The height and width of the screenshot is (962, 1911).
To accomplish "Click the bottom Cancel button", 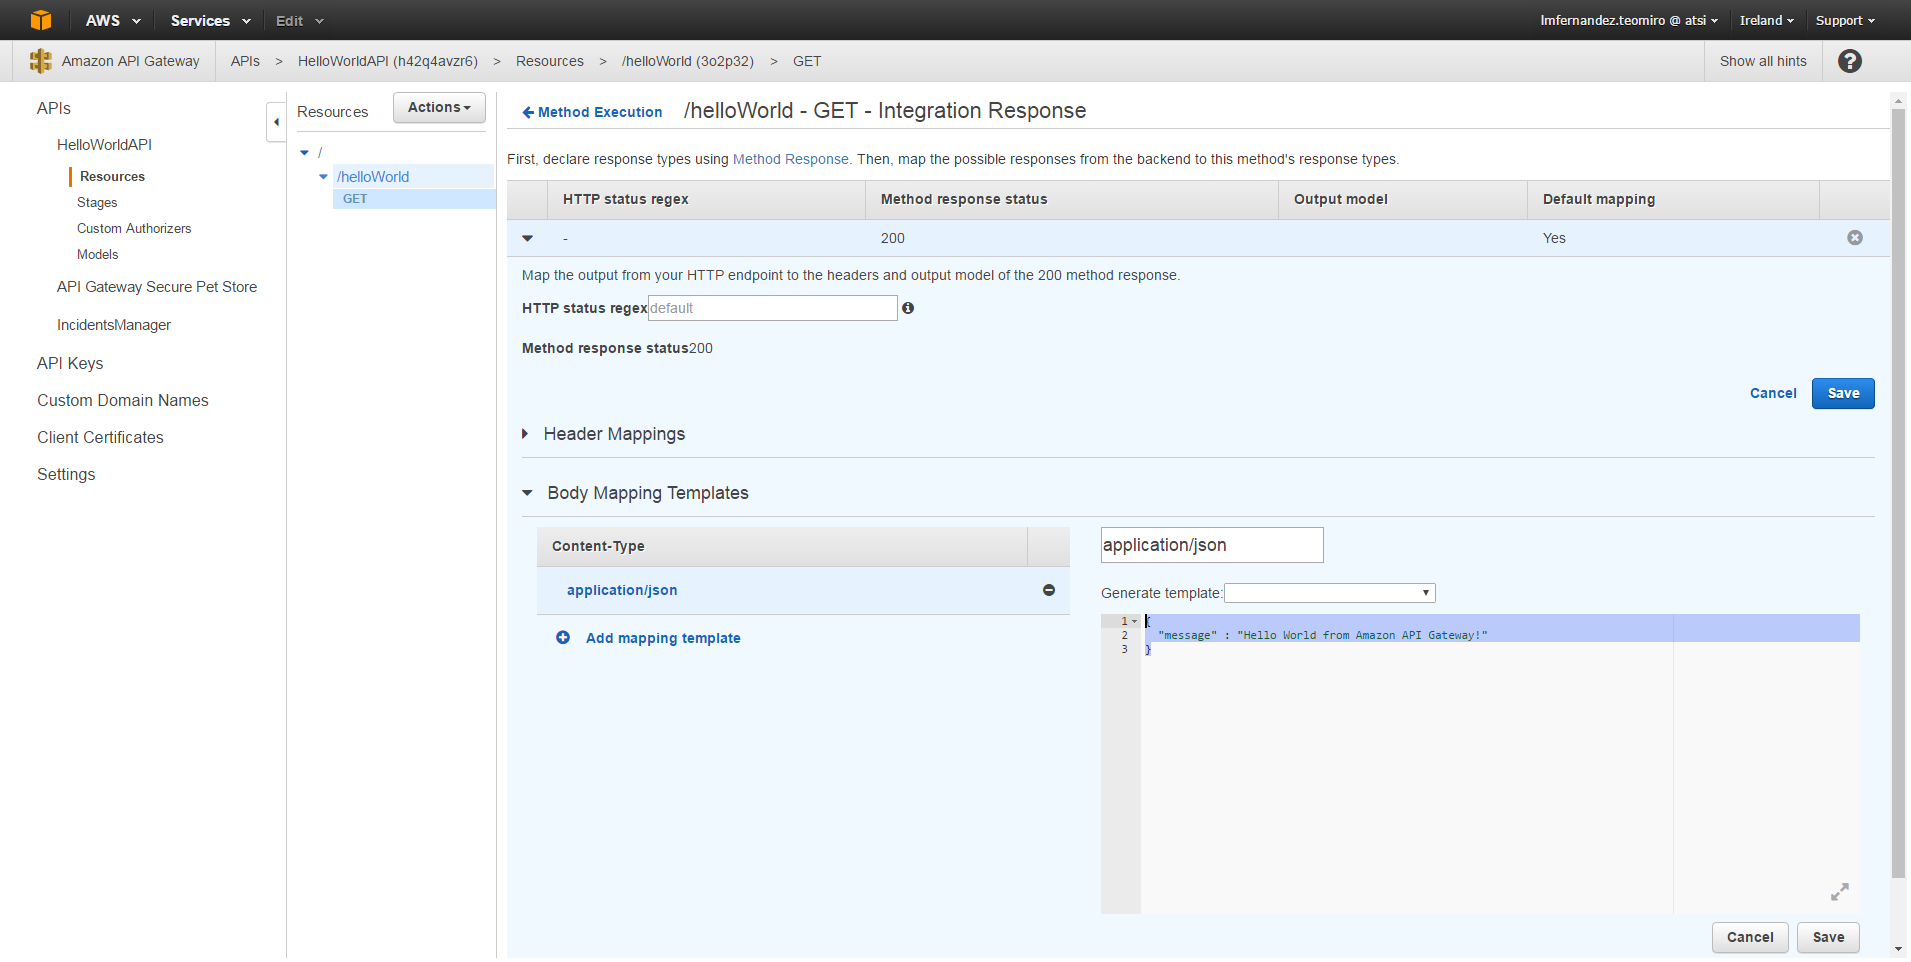I will (1750, 937).
